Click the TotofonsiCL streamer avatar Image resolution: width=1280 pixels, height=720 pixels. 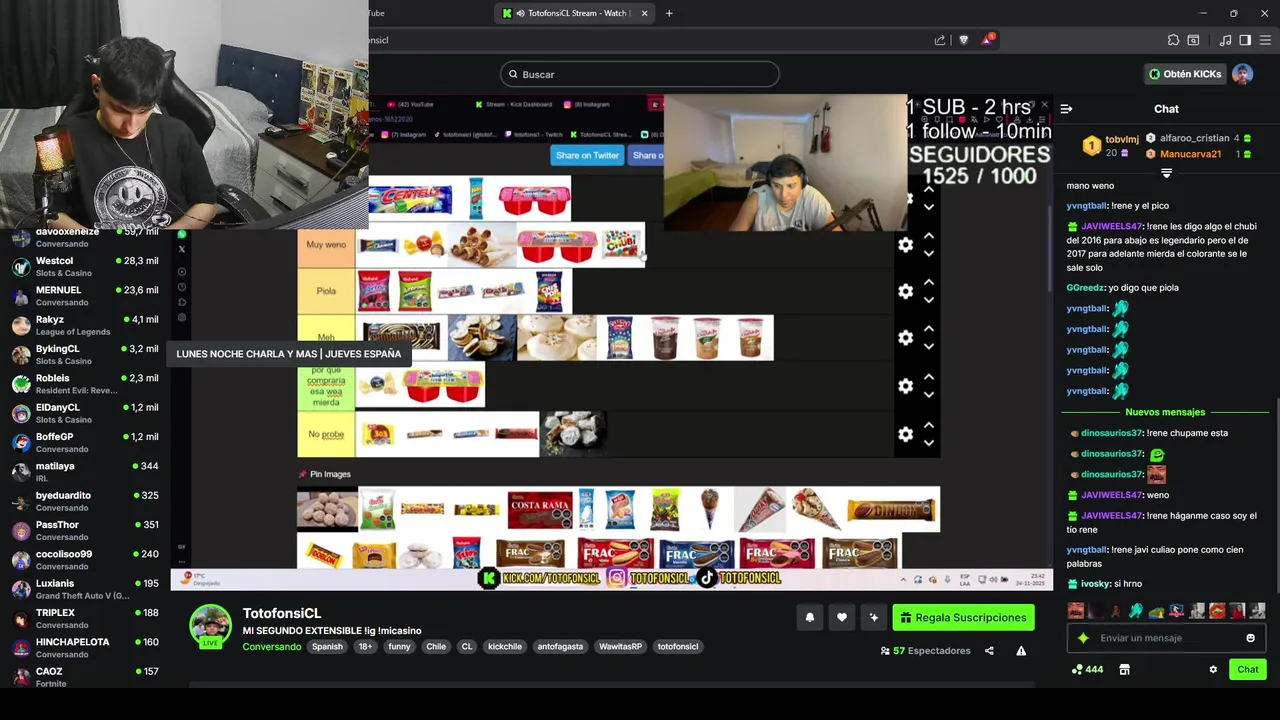(211, 627)
